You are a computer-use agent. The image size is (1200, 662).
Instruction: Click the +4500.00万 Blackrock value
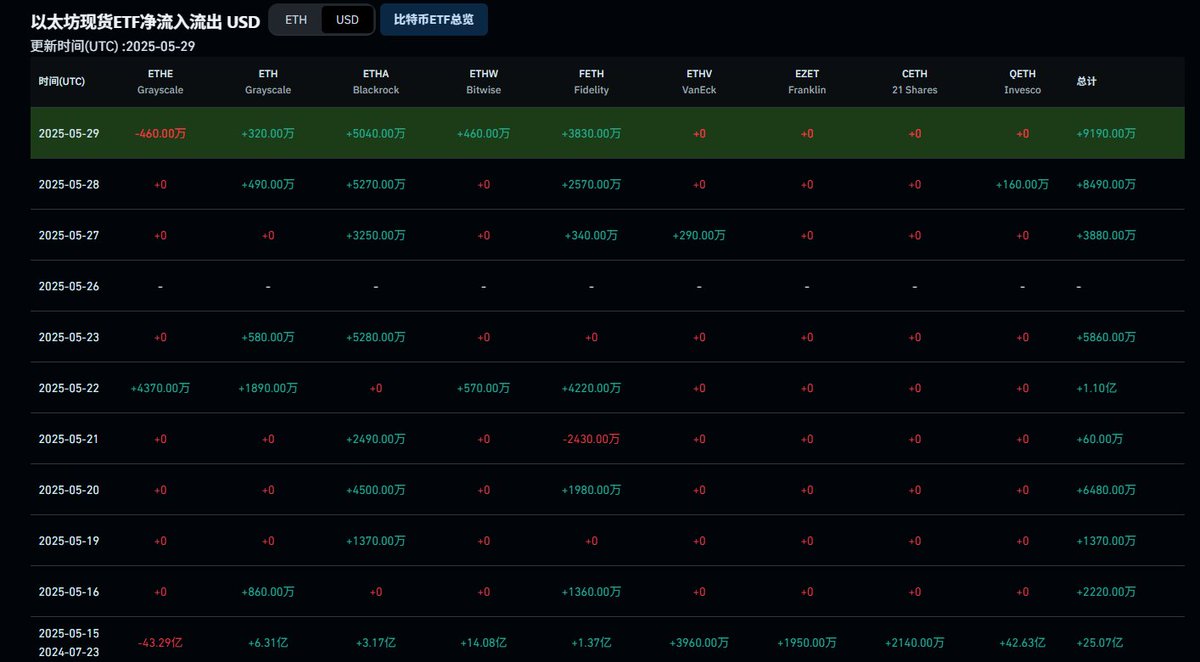376,490
